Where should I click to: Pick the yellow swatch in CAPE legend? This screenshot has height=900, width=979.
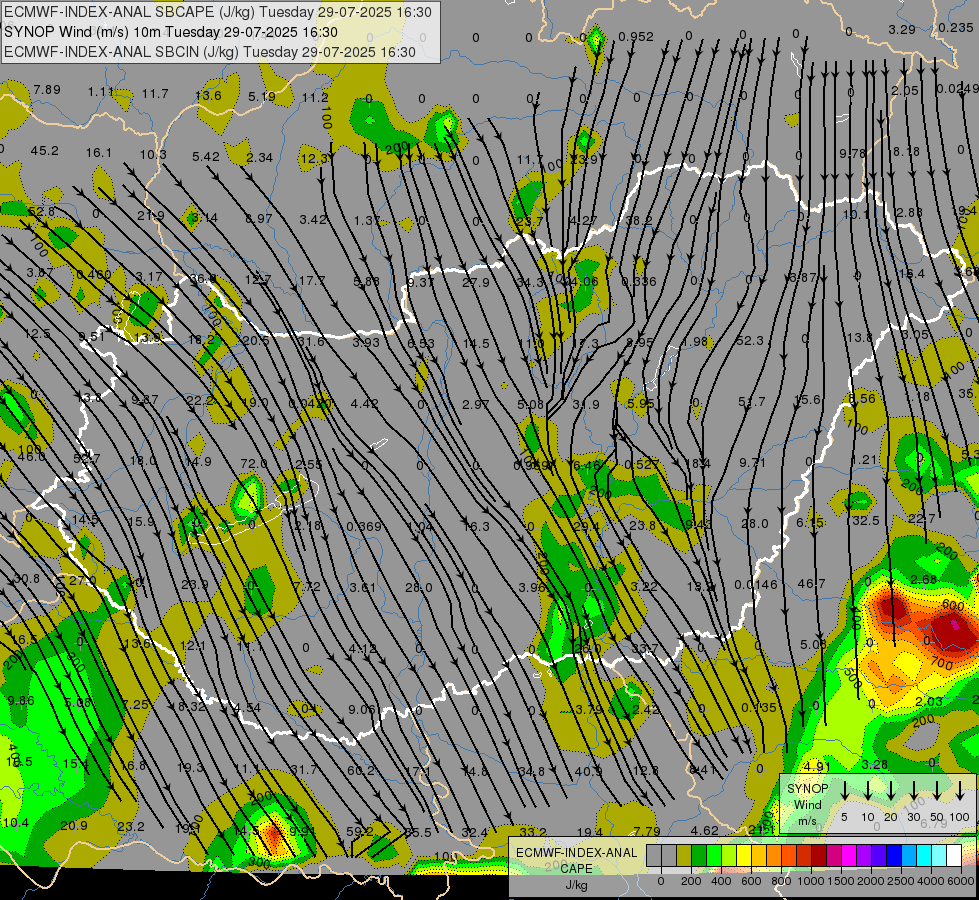point(744,855)
